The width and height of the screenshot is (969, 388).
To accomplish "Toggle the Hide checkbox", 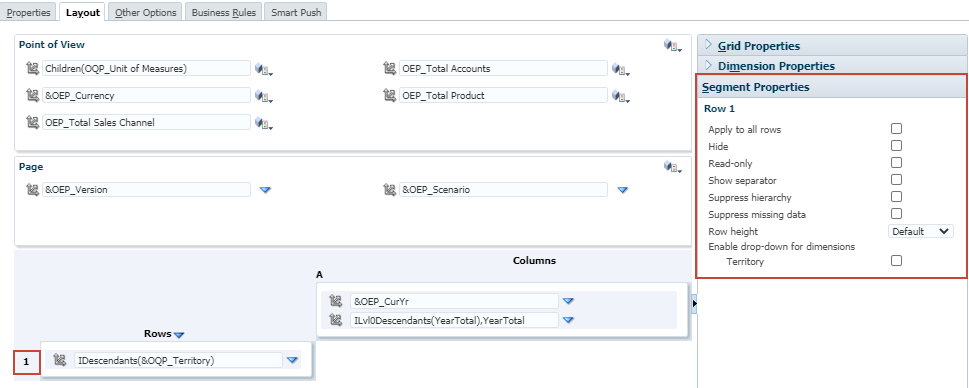I will [896, 146].
